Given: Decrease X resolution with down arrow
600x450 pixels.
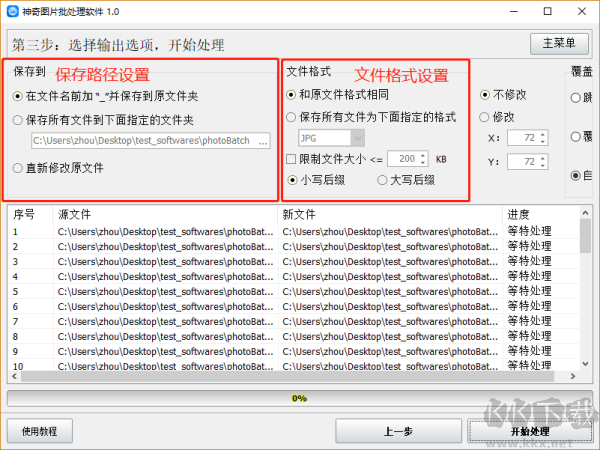Looking at the screenshot, I should tap(543, 142).
